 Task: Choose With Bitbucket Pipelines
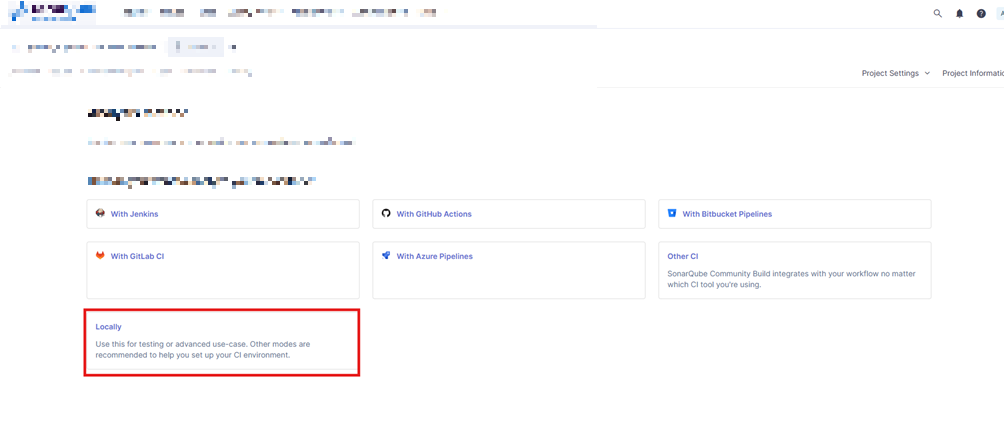[727, 214]
